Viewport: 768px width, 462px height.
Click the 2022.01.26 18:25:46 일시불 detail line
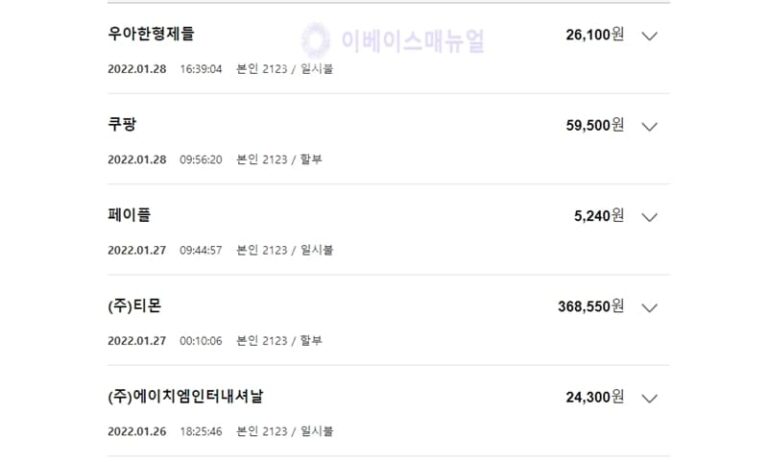220,432
